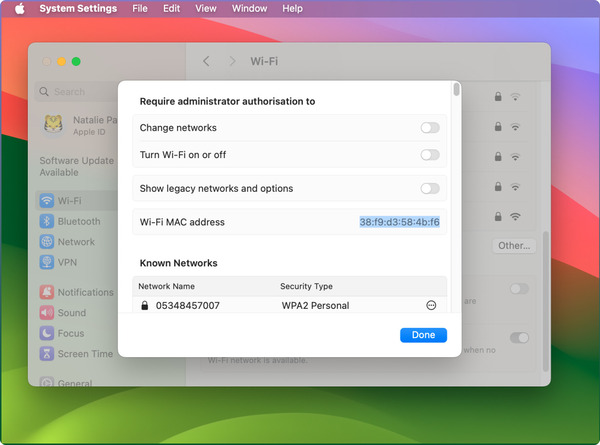This screenshot has width=600, height=445.
Task: Open the Help menu
Action: click(x=292, y=8)
